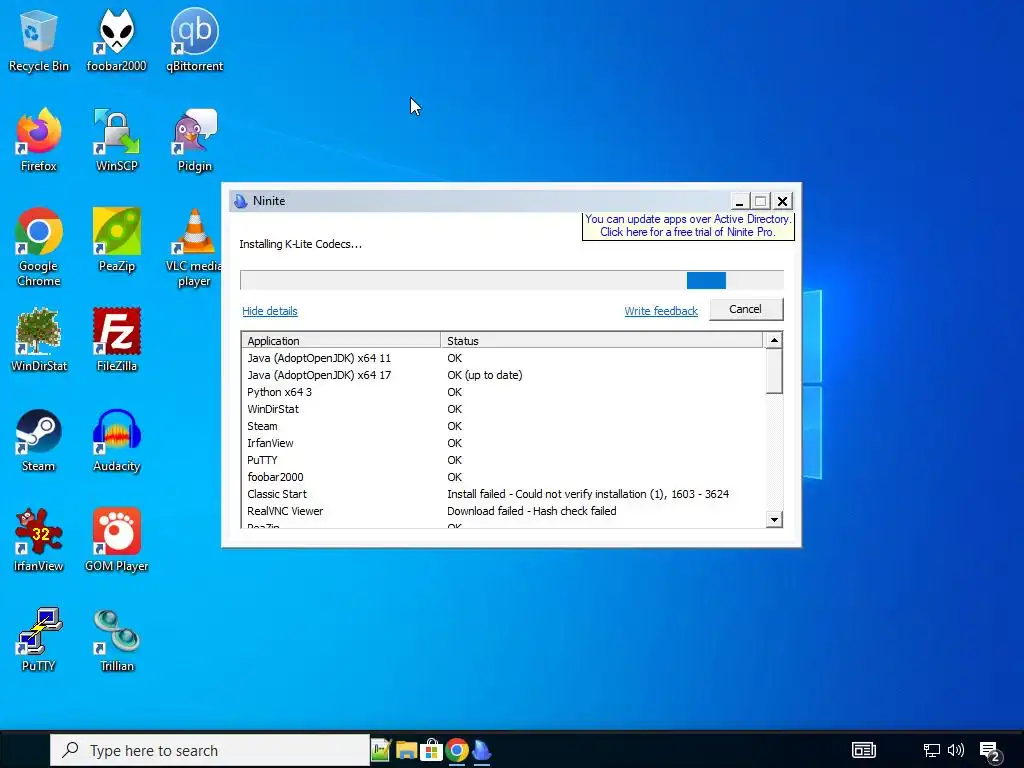Click the Ninite icon in the taskbar

point(482,750)
